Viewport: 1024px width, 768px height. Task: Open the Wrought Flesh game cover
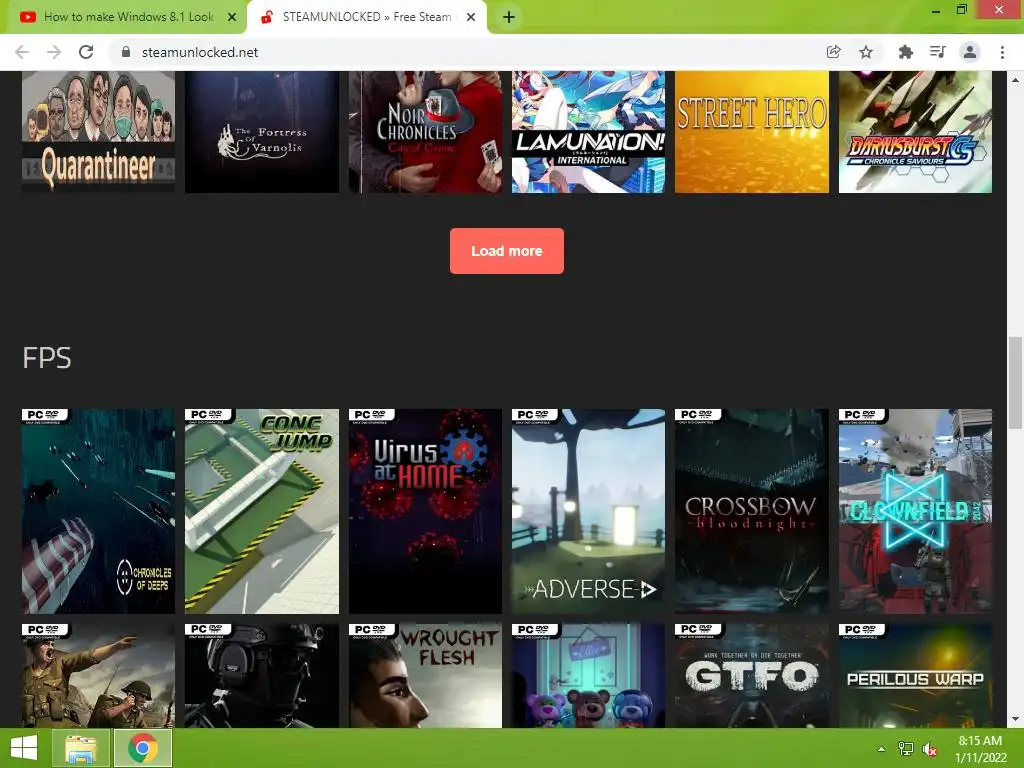425,675
